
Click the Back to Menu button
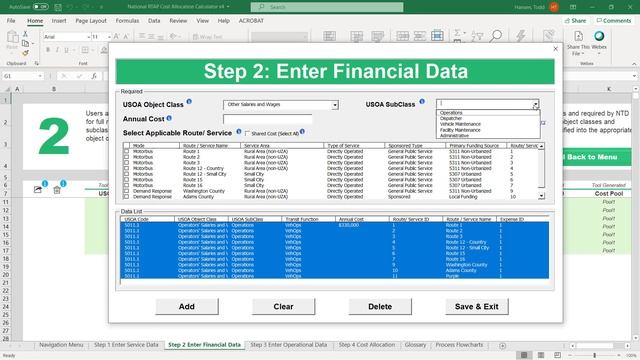[x=596, y=157]
